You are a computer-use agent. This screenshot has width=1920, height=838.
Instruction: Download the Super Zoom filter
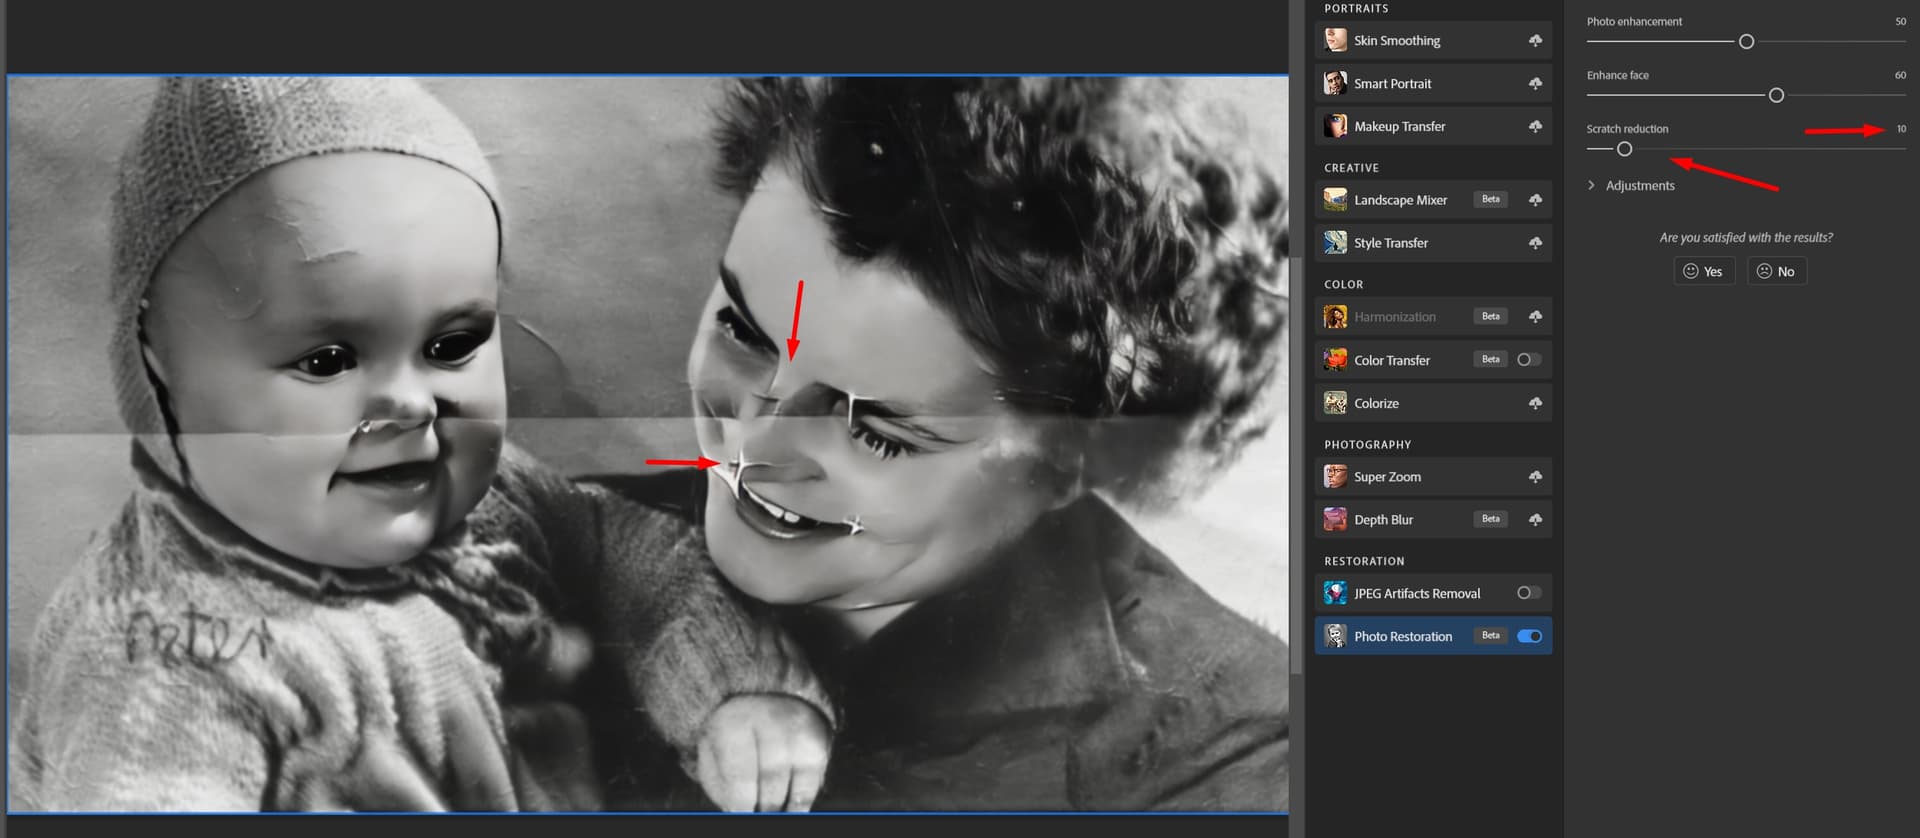click(1534, 477)
